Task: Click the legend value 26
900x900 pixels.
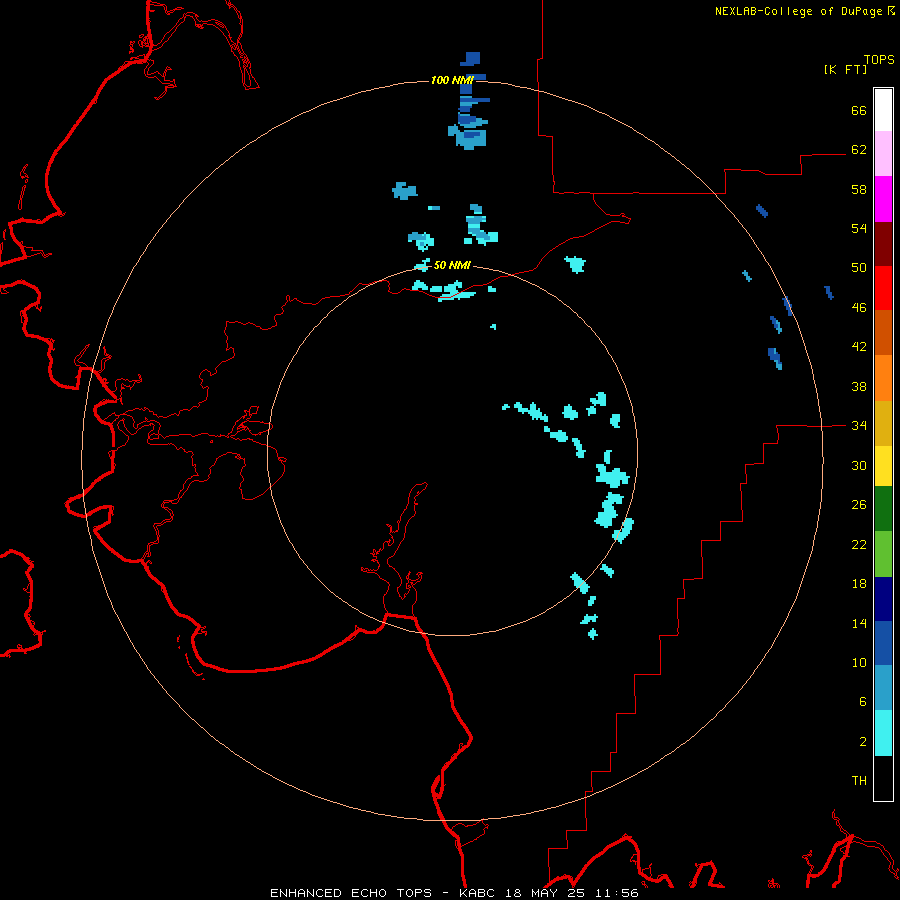Action: [859, 505]
